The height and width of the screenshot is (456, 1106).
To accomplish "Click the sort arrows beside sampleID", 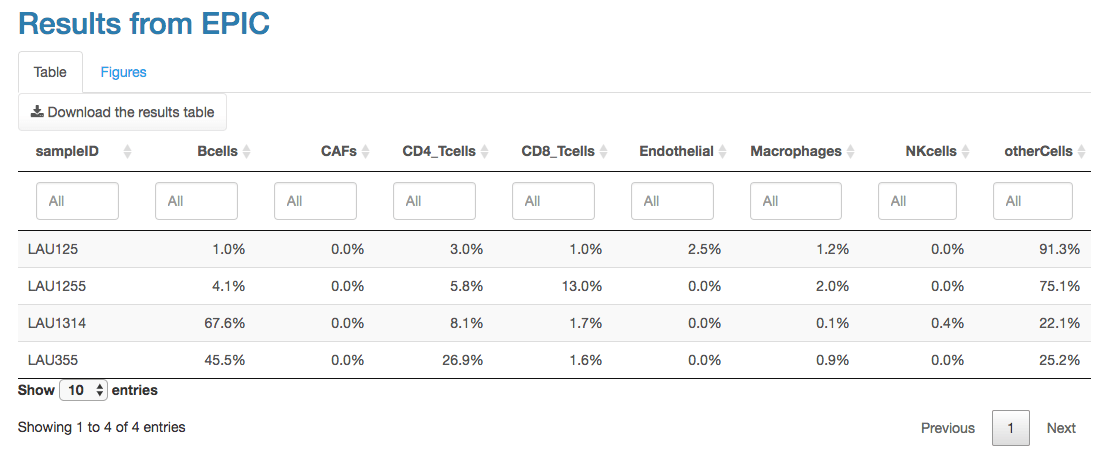I will [x=127, y=152].
